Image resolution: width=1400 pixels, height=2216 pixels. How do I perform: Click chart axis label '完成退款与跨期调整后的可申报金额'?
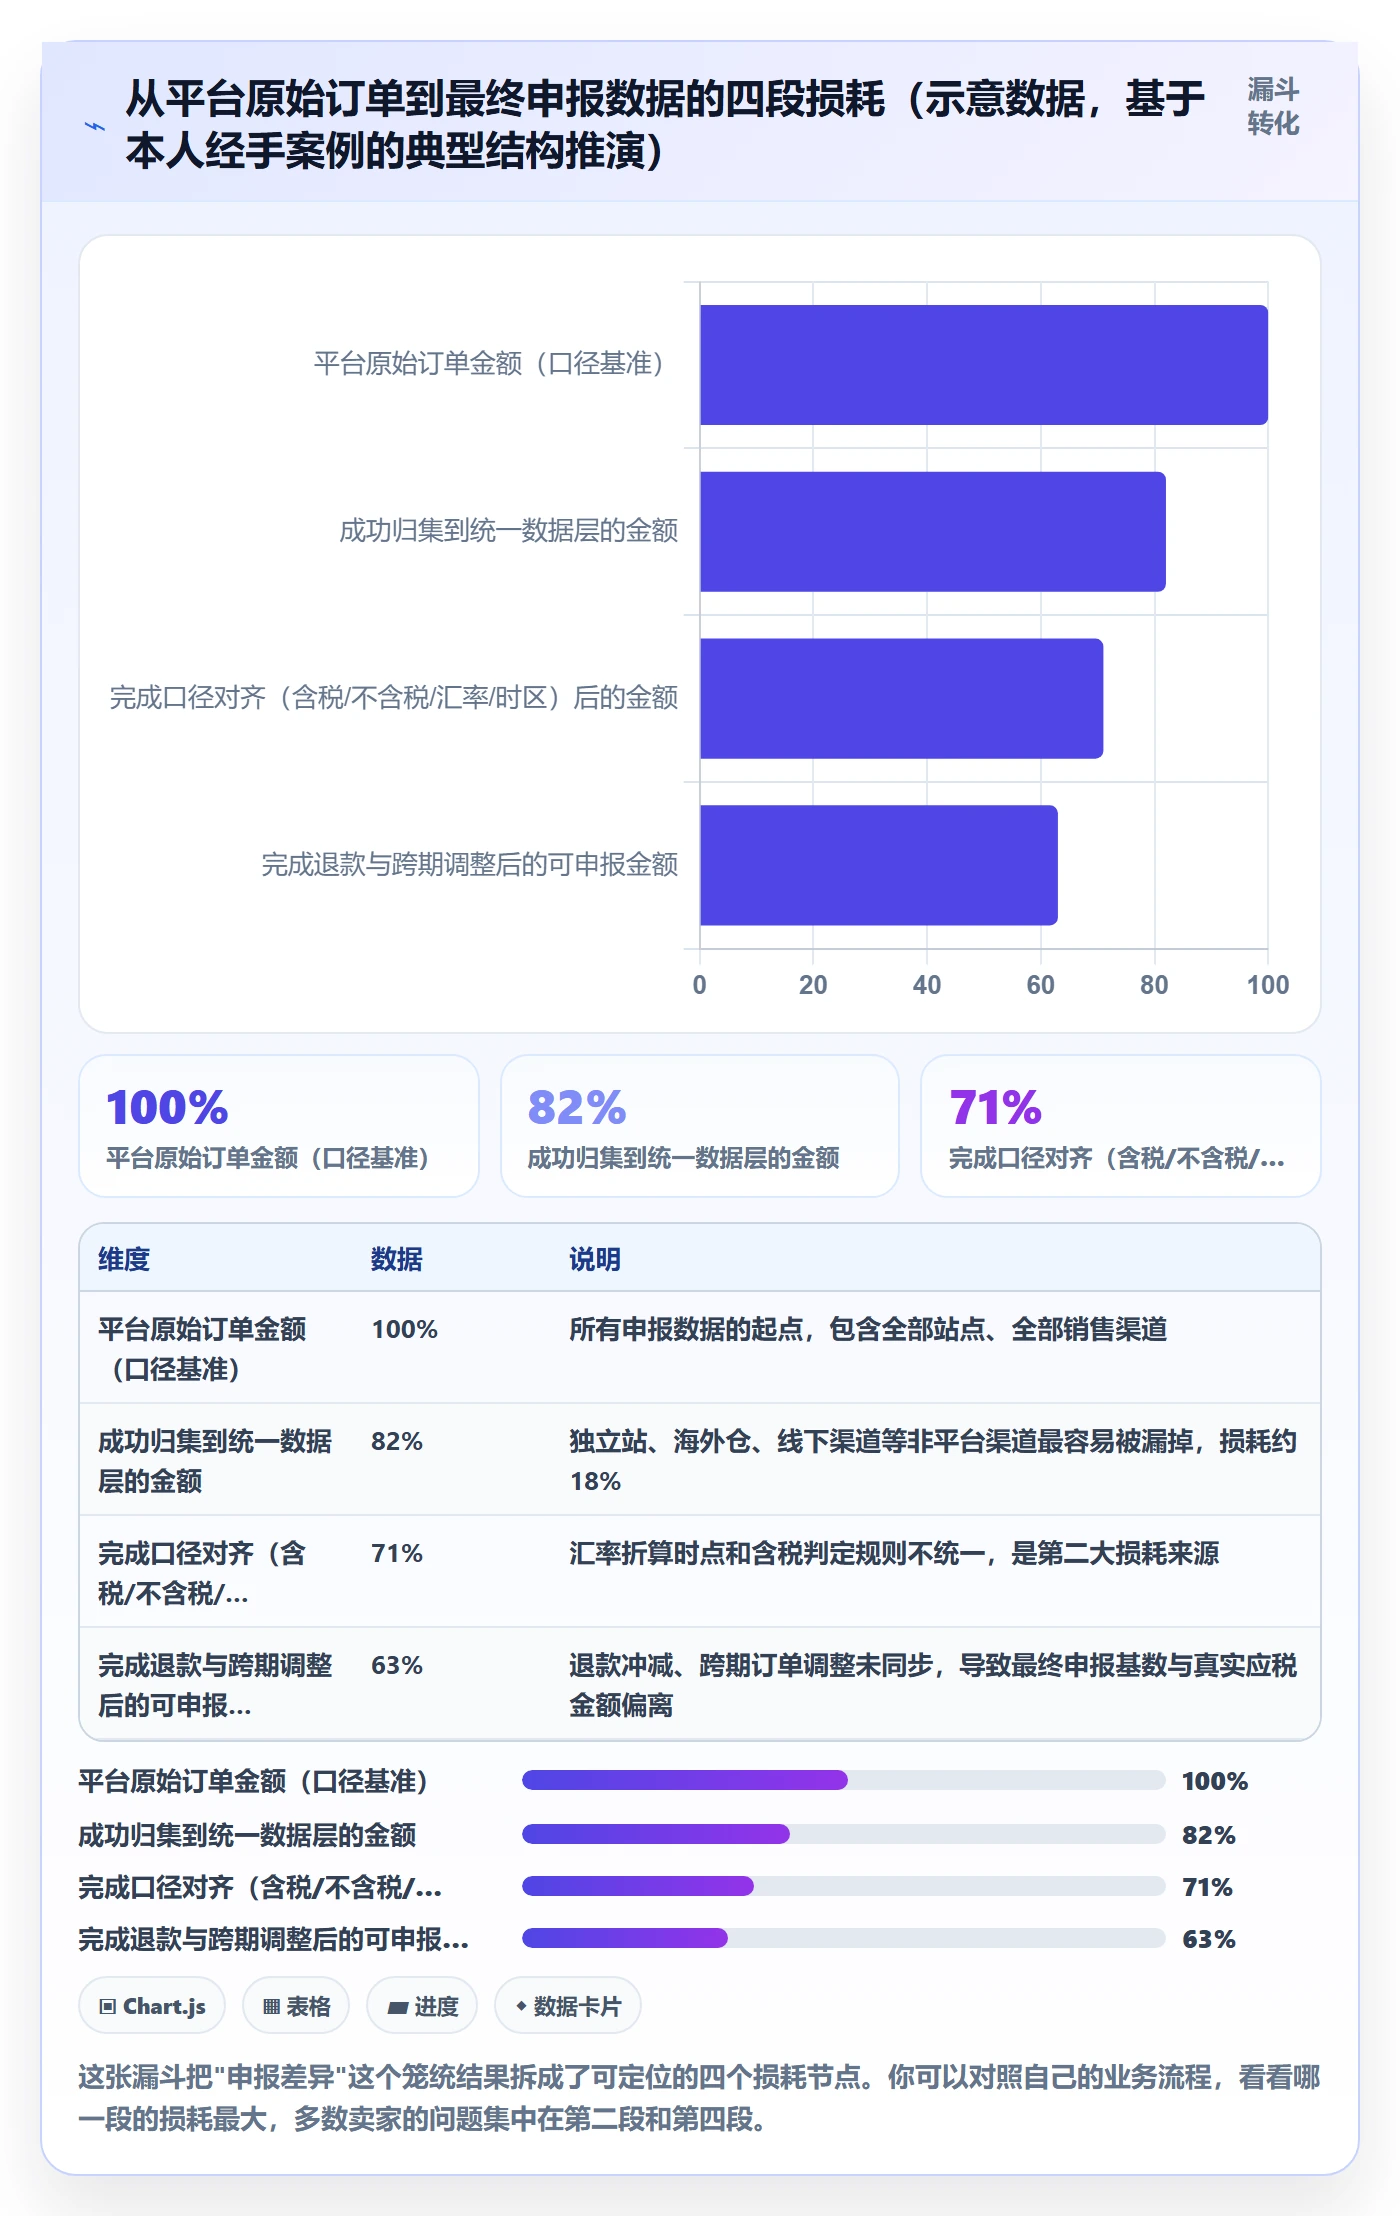[470, 864]
